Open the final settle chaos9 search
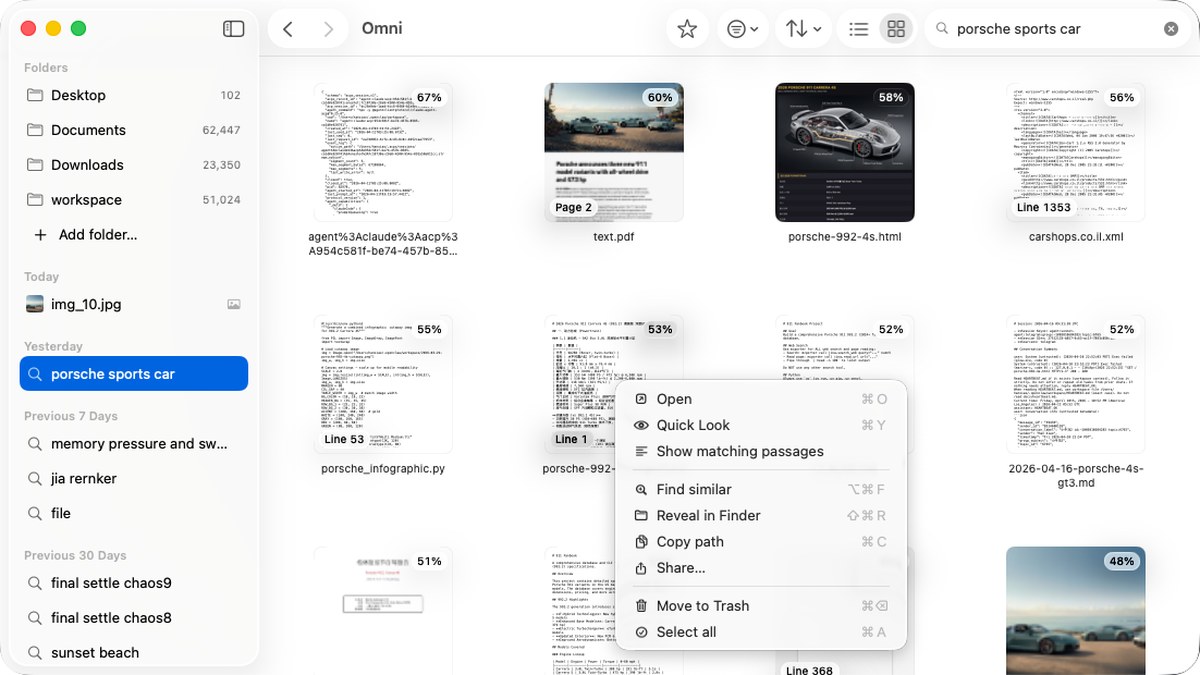 pos(133,583)
